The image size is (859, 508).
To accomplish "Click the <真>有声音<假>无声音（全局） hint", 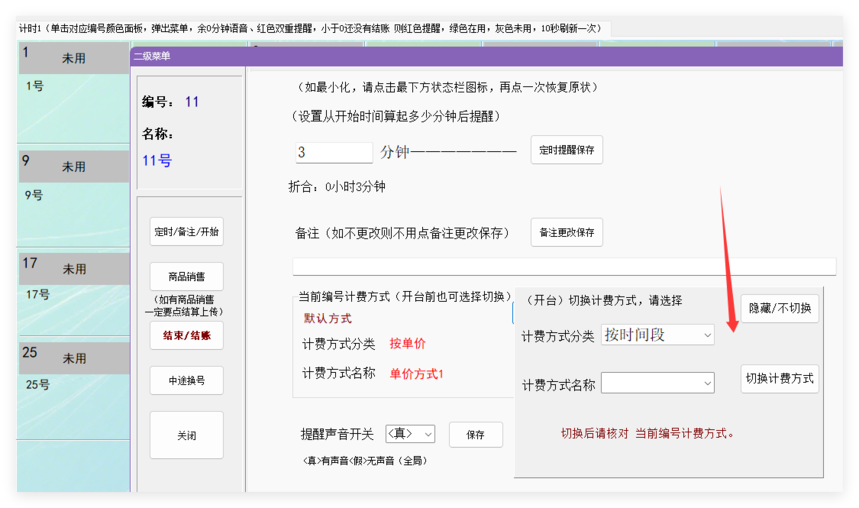I will pos(364,461).
